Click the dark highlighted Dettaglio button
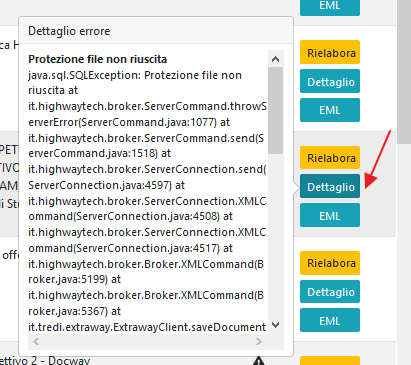The image size is (411, 365). pyautogui.click(x=330, y=186)
